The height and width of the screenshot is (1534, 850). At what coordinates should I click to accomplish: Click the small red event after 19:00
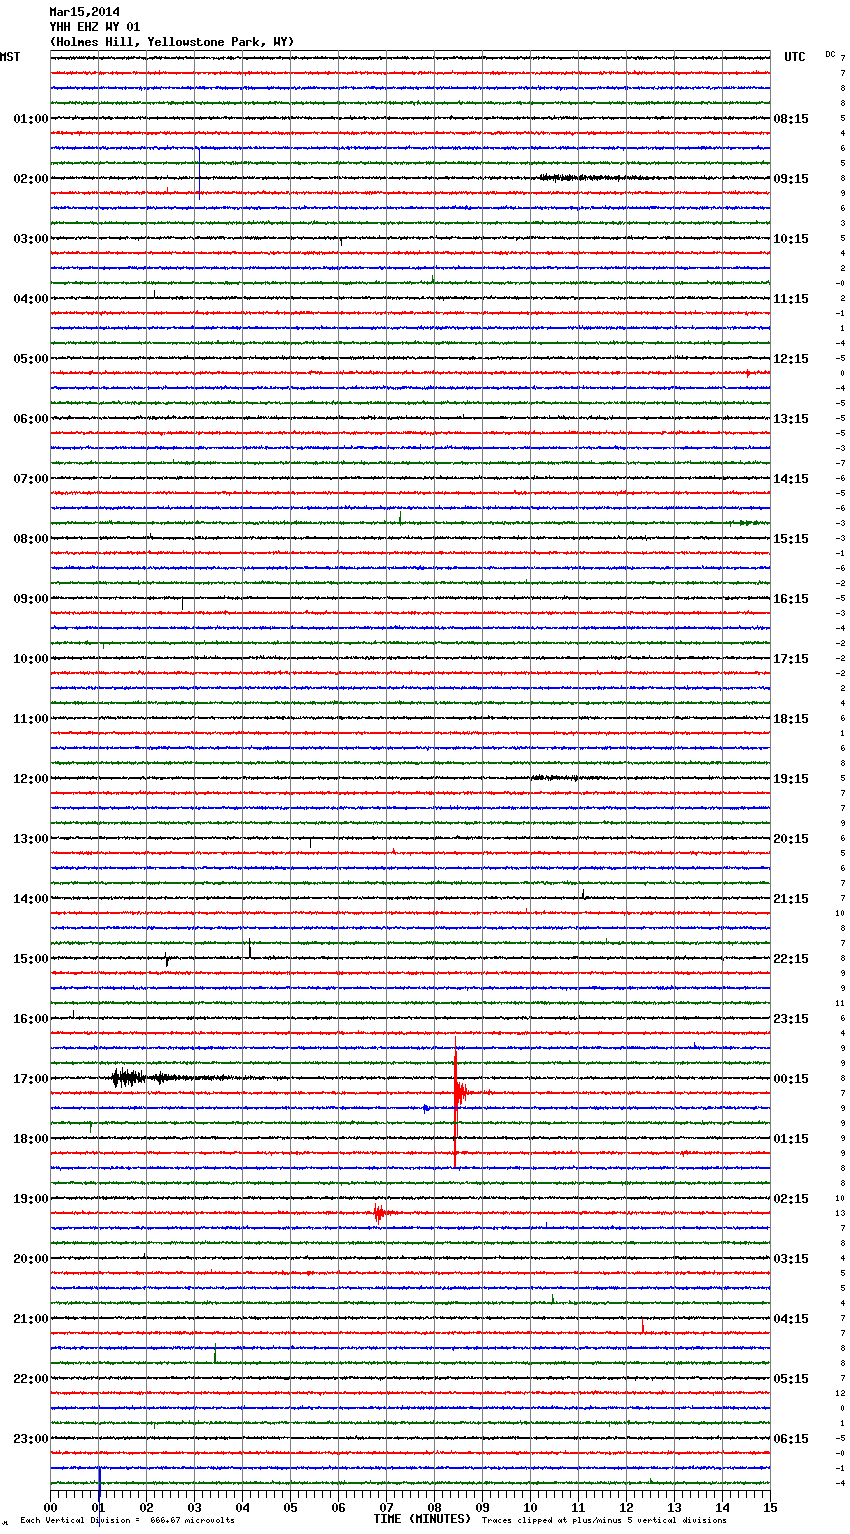[379, 1214]
